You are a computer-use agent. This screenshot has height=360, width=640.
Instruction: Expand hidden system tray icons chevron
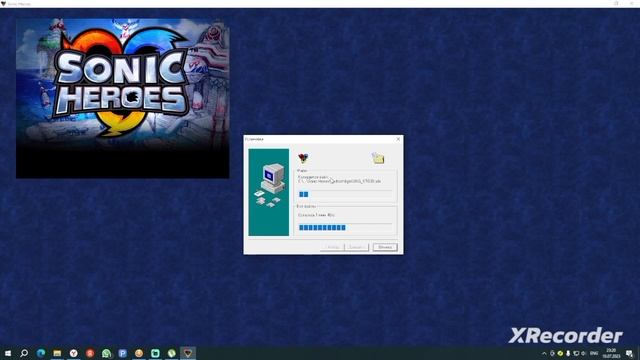(544, 353)
